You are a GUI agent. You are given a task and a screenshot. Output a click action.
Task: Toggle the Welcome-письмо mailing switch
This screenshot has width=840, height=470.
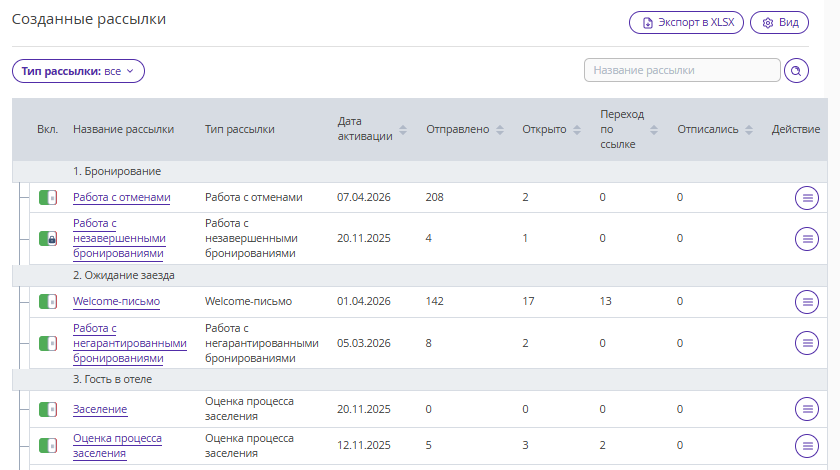point(48,301)
